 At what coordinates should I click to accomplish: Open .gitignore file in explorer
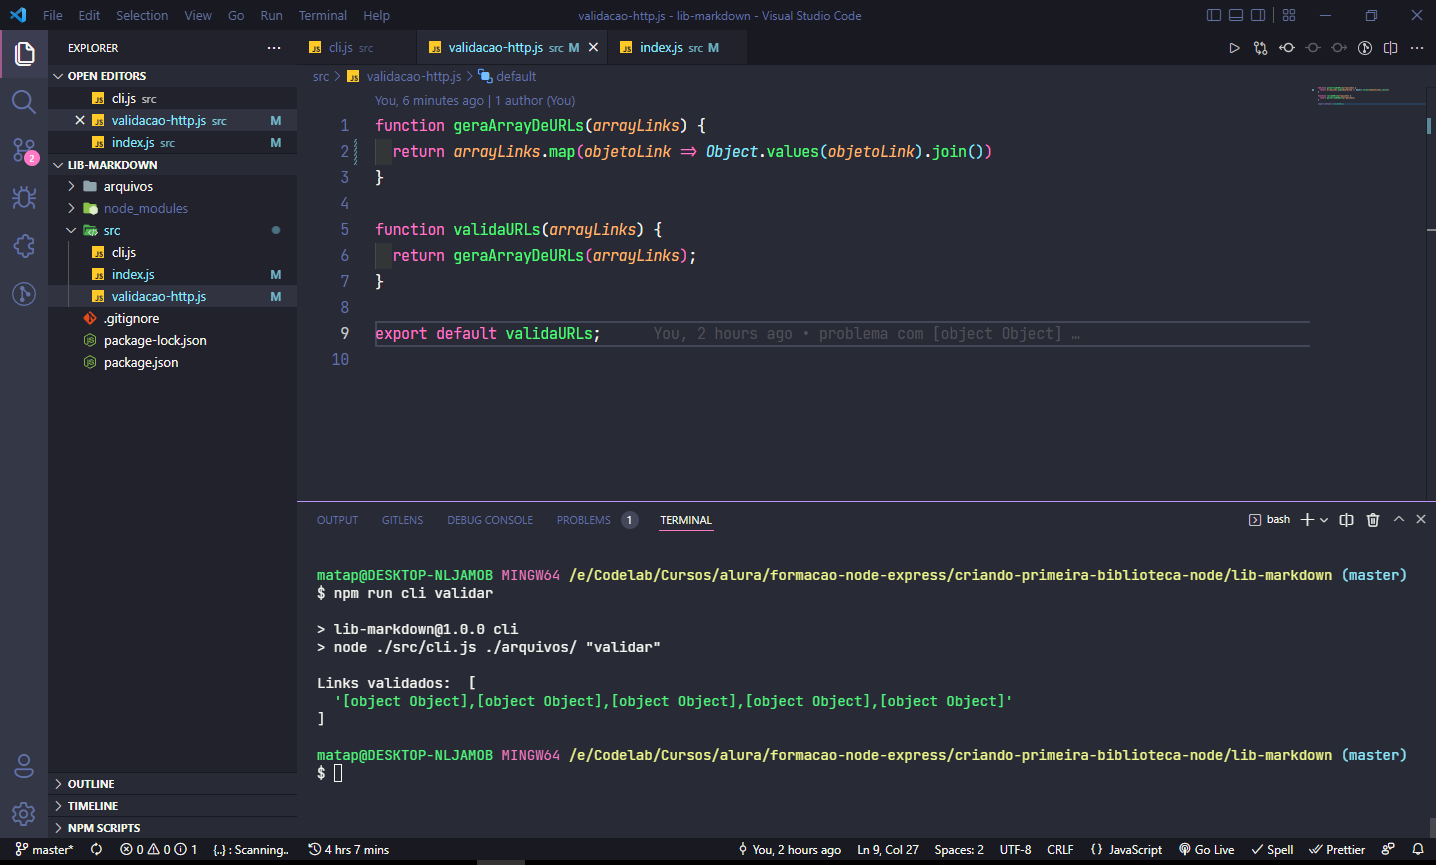172,318
